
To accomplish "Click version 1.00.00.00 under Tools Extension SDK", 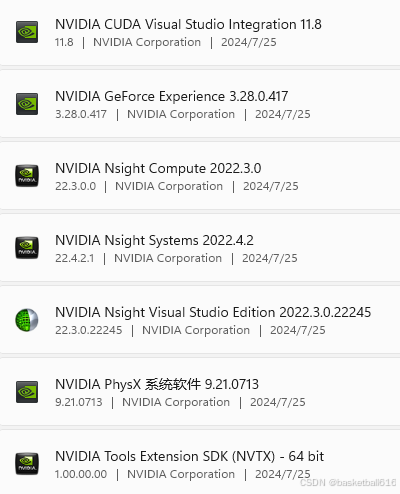I will tap(81, 474).
